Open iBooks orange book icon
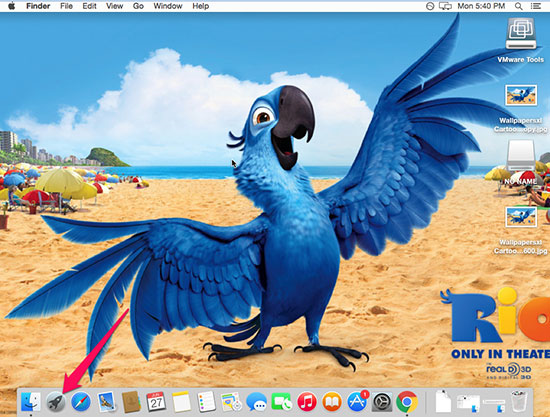Viewport: 550px width, 417px height. pyautogui.click(x=332, y=402)
